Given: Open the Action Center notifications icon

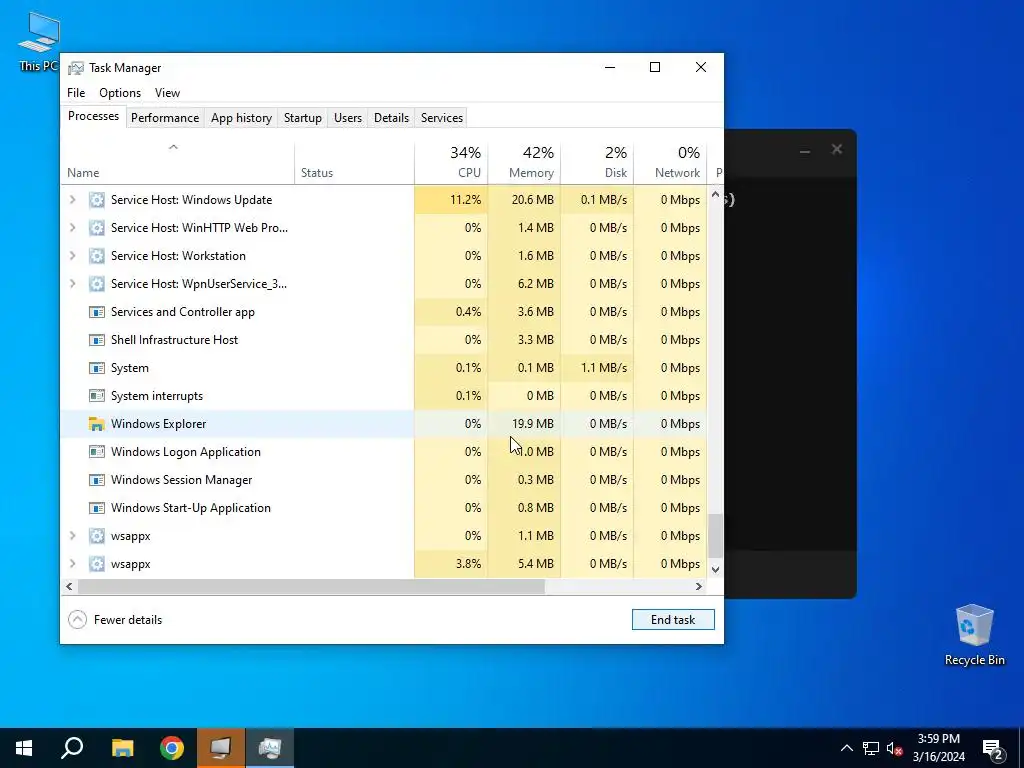Looking at the screenshot, I should [993, 749].
